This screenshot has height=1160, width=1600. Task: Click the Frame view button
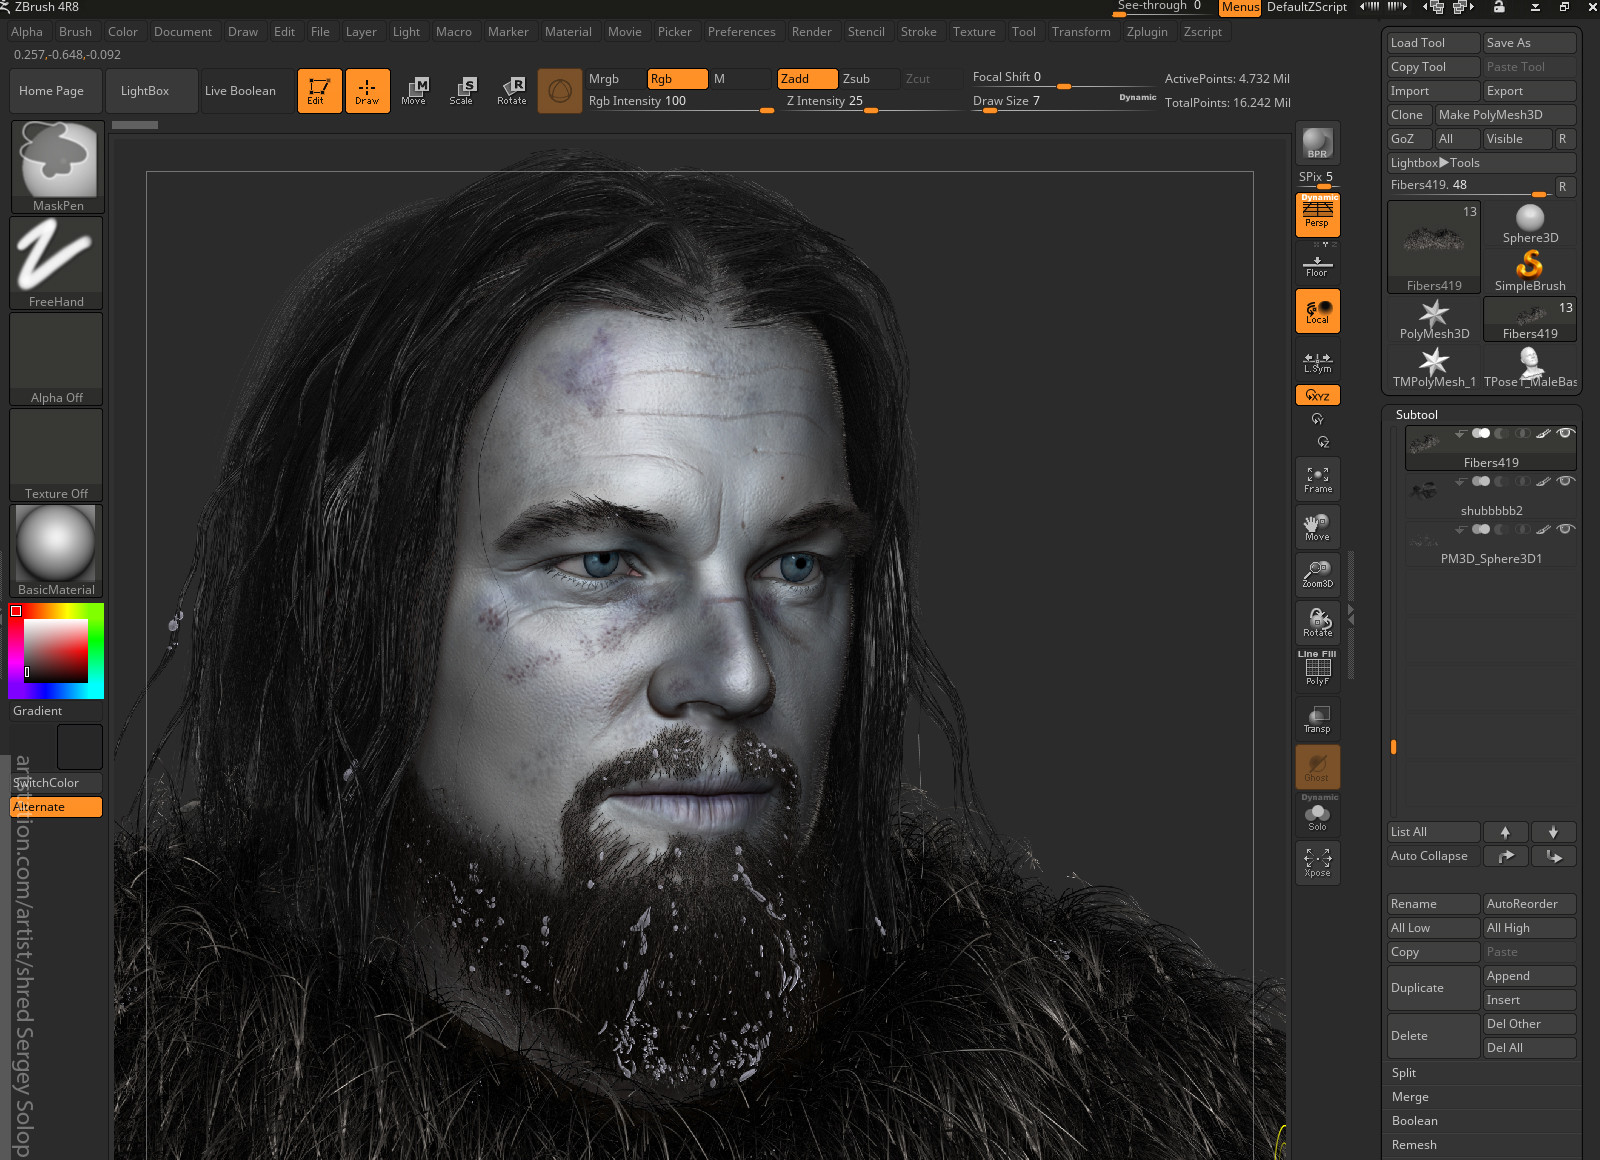(x=1317, y=479)
